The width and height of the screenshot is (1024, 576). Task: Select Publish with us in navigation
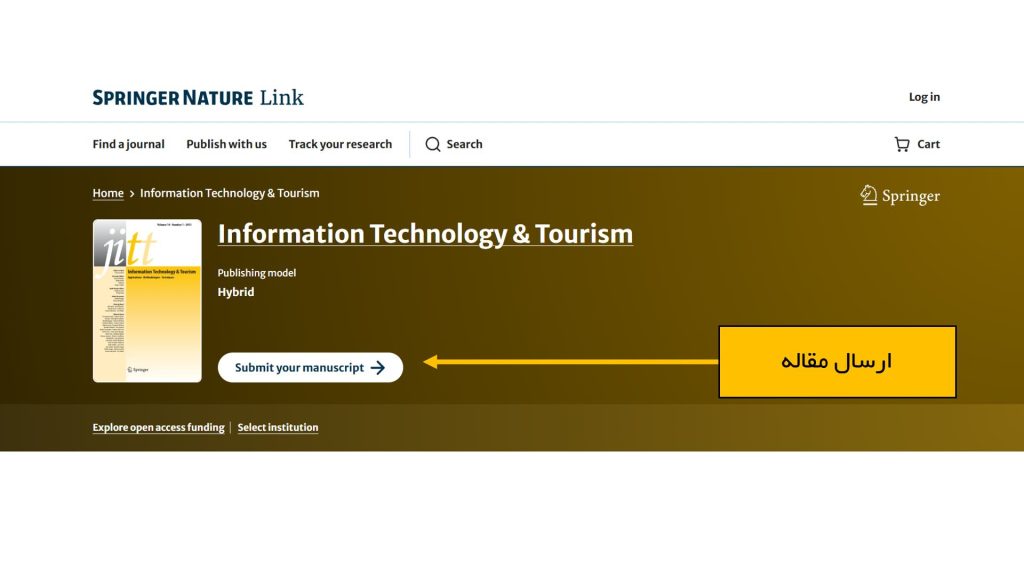(x=226, y=144)
